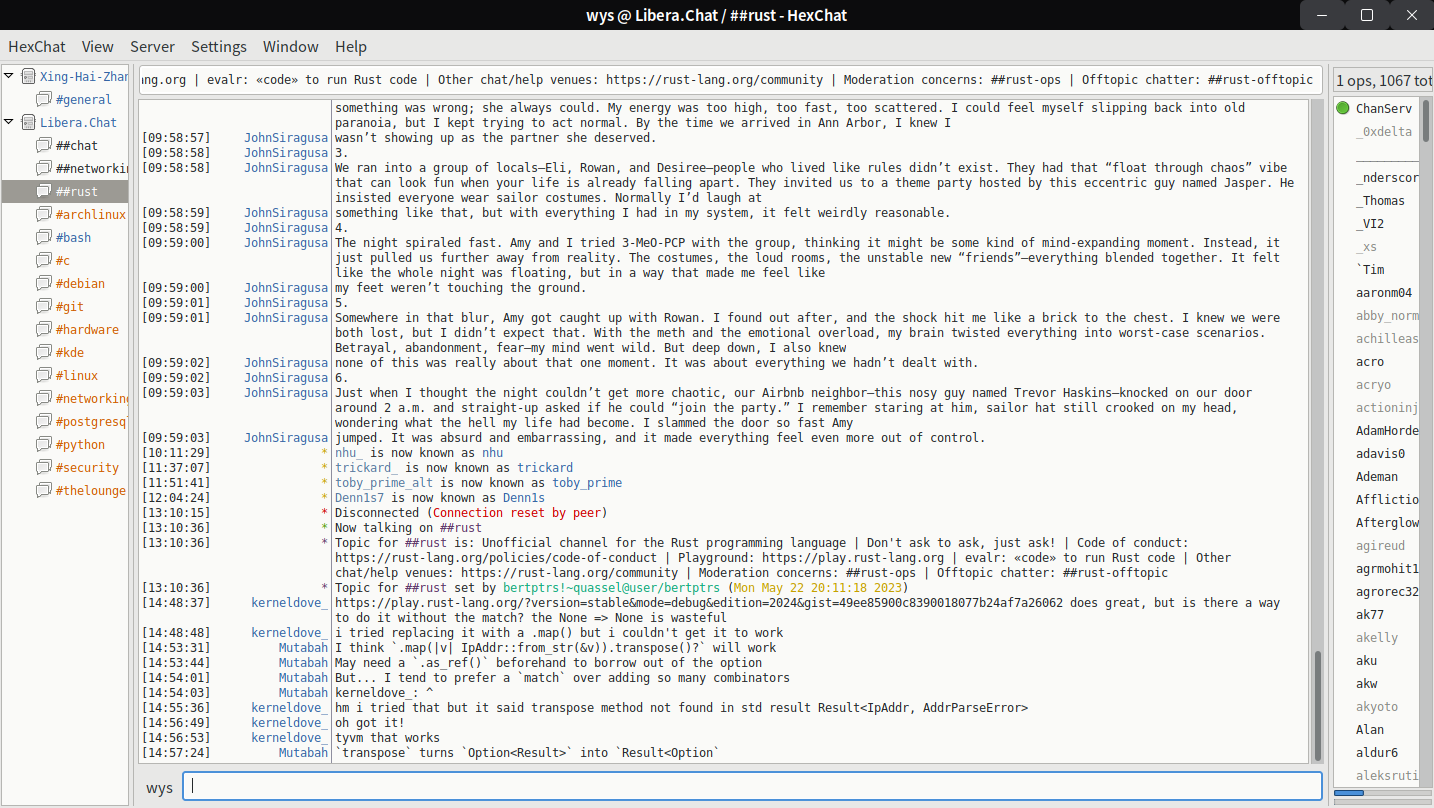Collapse the Xing-Hai-Zhan server tree

(9, 76)
